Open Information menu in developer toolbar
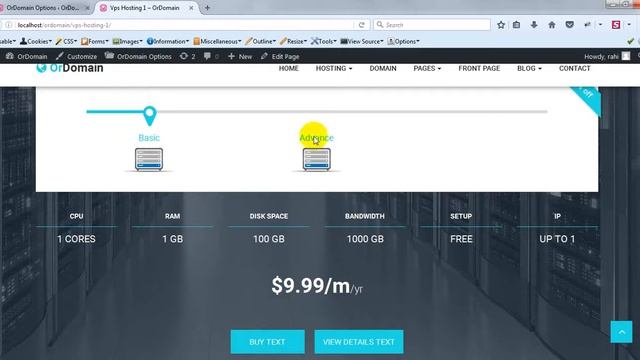Screen dimensions: 640x360 click(x=168, y=41)
